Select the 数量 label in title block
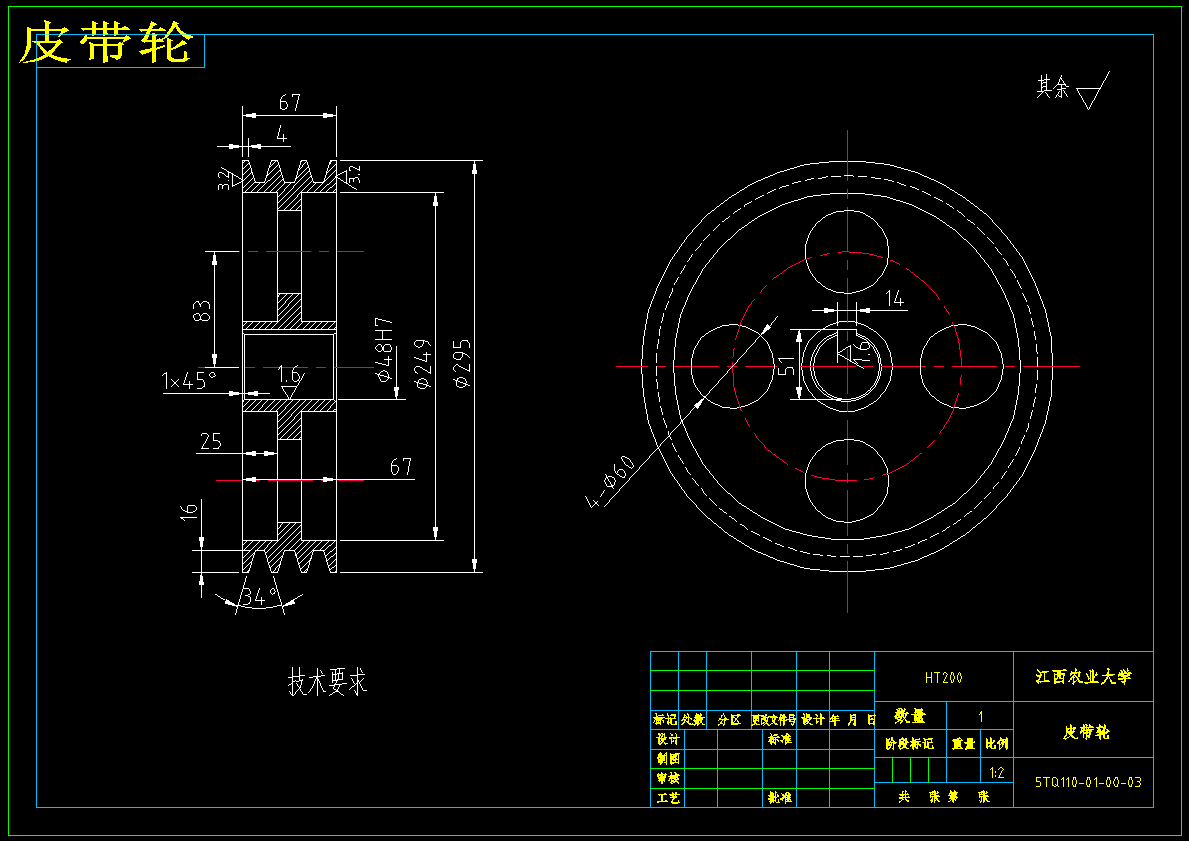Screen dimensions: 1189x841 point(910,715)
